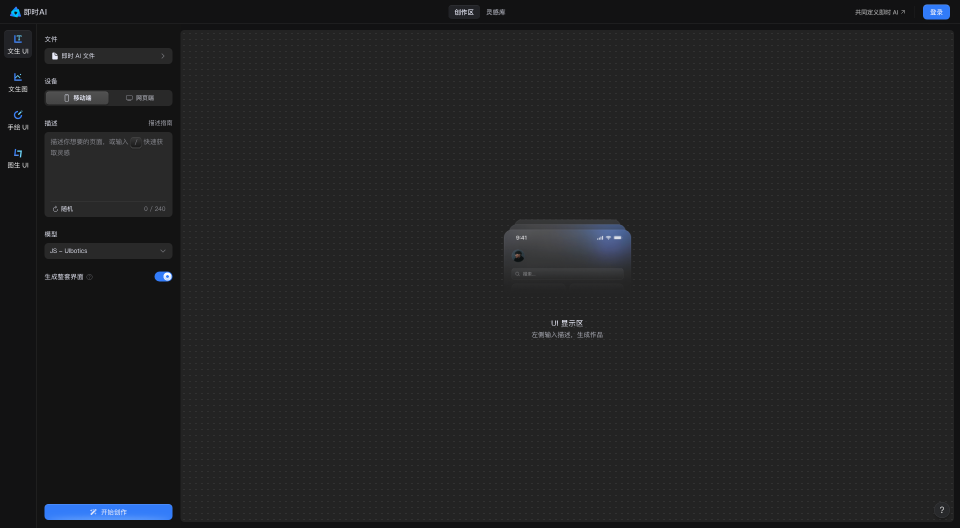Click the 登录 button

coord(936,12)
